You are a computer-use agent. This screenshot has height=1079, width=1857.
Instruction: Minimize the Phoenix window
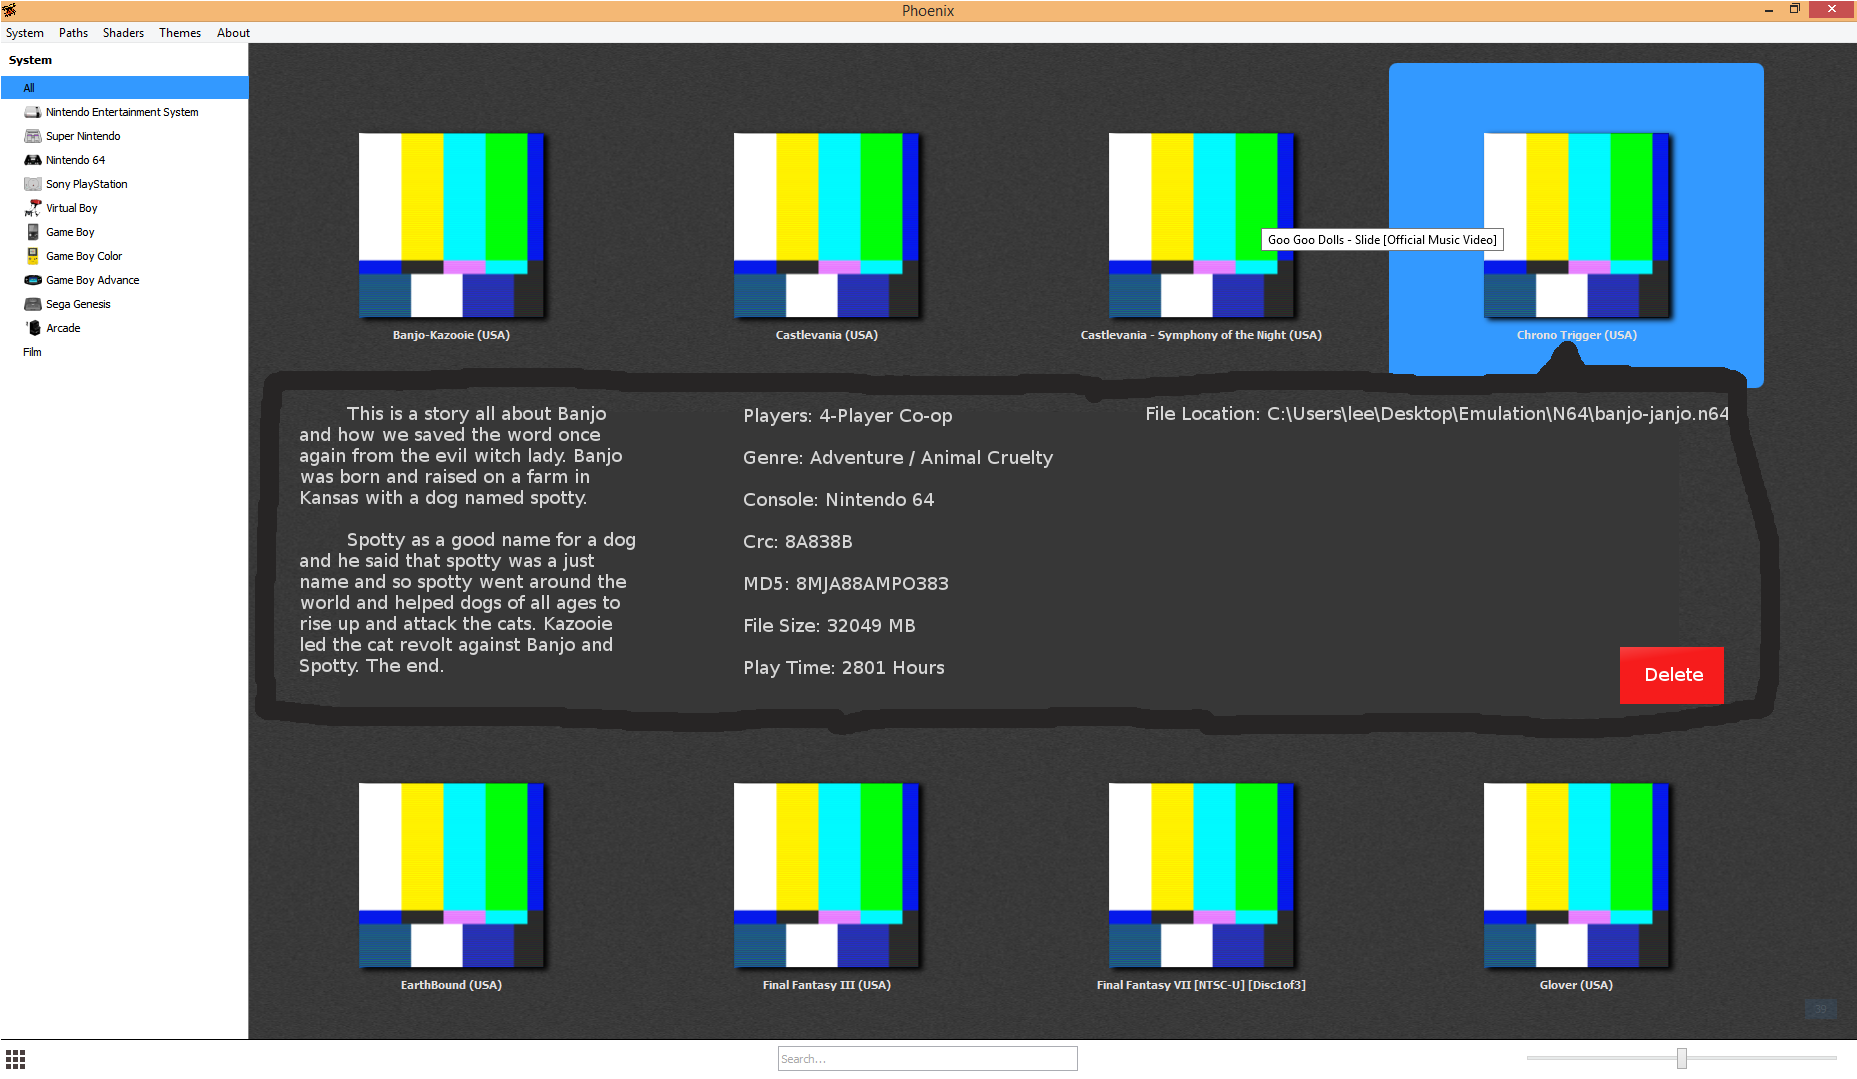click(x=1769, y=10)
